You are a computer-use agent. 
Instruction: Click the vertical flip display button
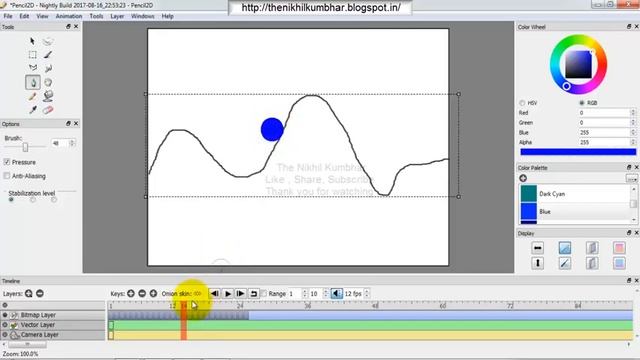pyautogui.click(x=538, y=263)
